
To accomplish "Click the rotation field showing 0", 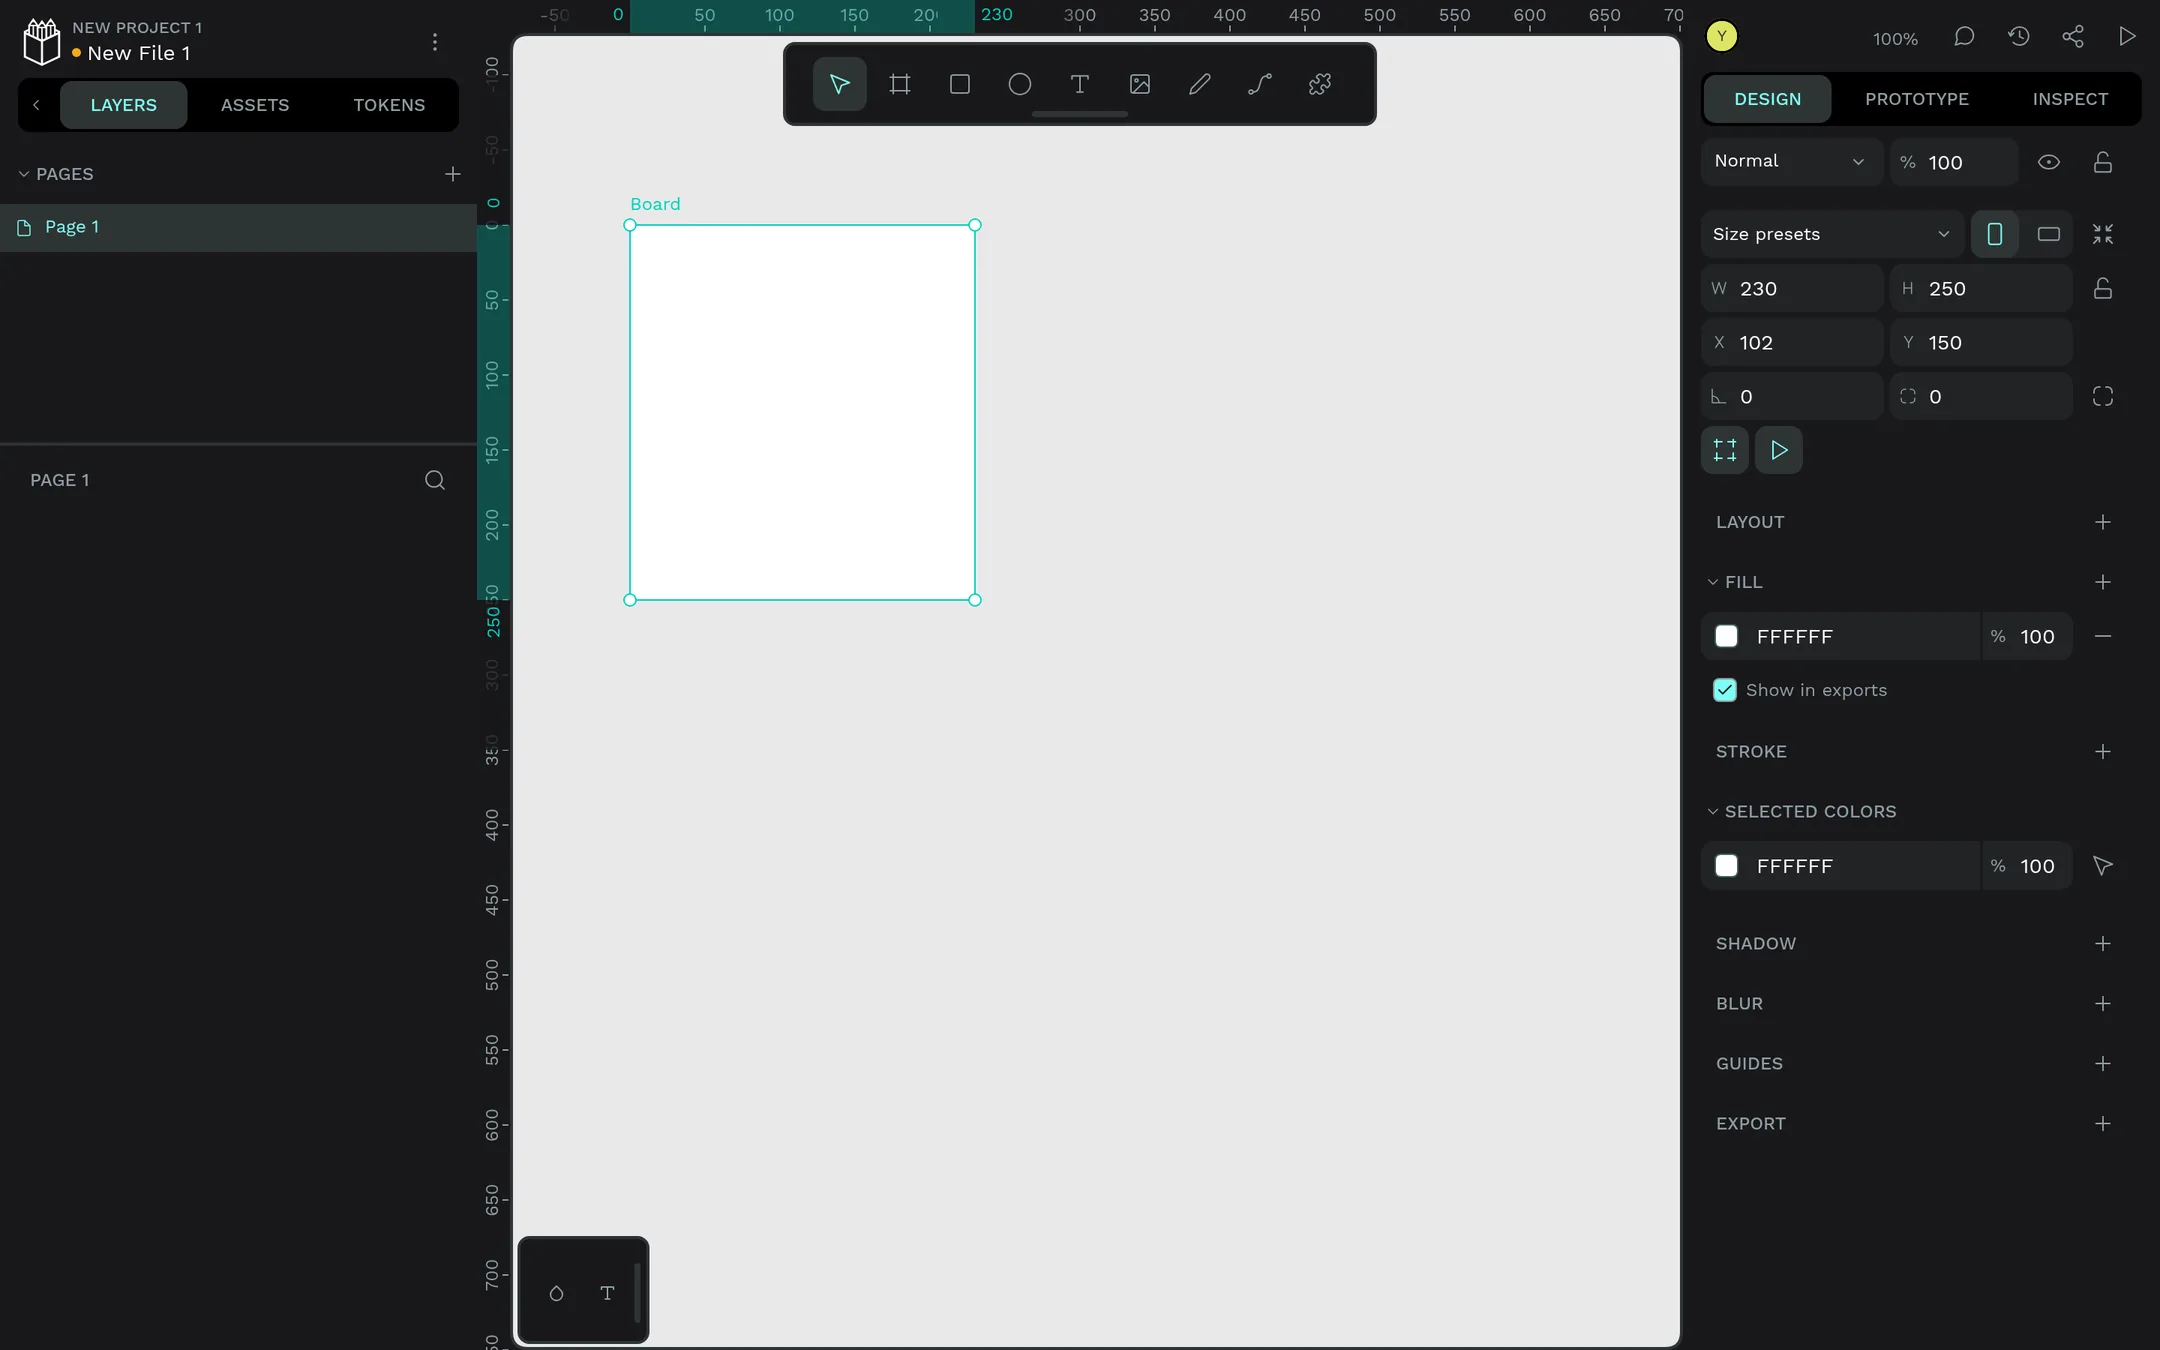I will 1792,397.
